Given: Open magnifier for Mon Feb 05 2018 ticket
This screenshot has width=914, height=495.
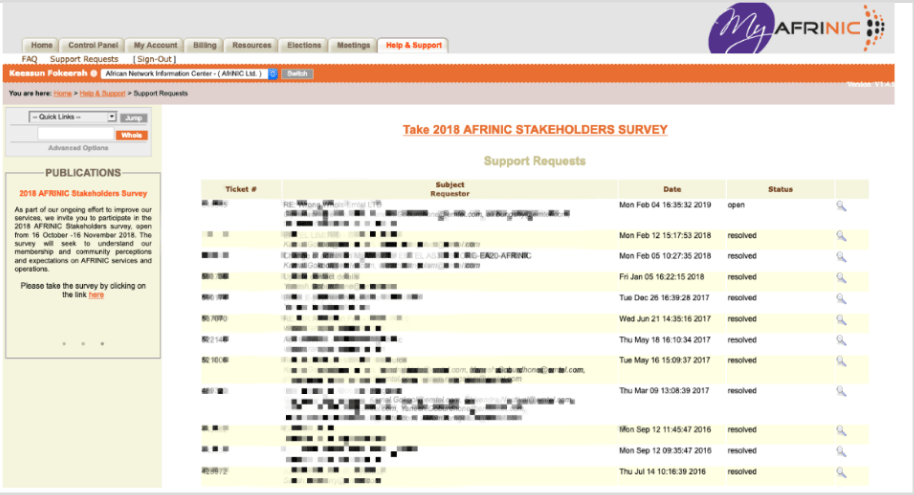Looking at the screenshot, I should tap(841, 257).
